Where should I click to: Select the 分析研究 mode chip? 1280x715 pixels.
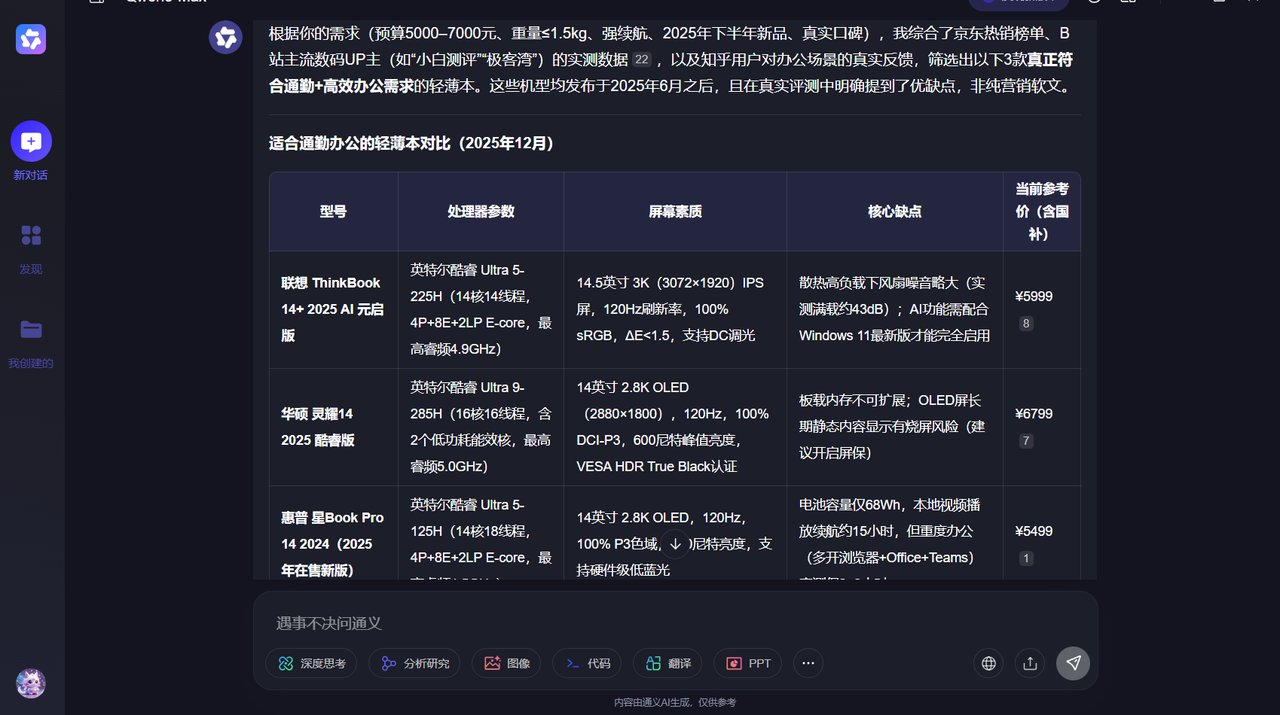click(x=414, y=663)
